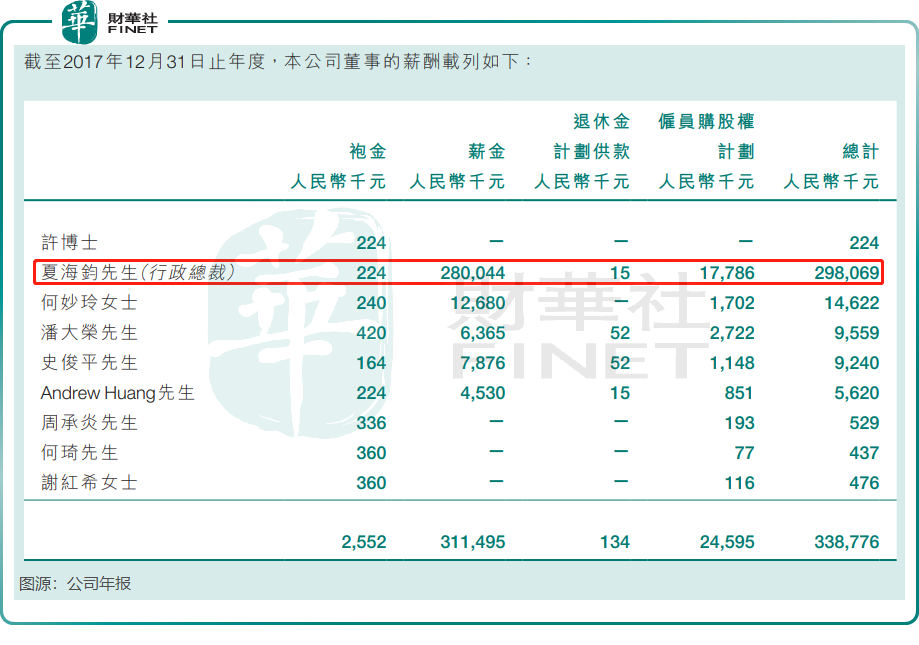Click the fee sum 2,552
The image size is (919, 645).
click(x=364, y=542)
